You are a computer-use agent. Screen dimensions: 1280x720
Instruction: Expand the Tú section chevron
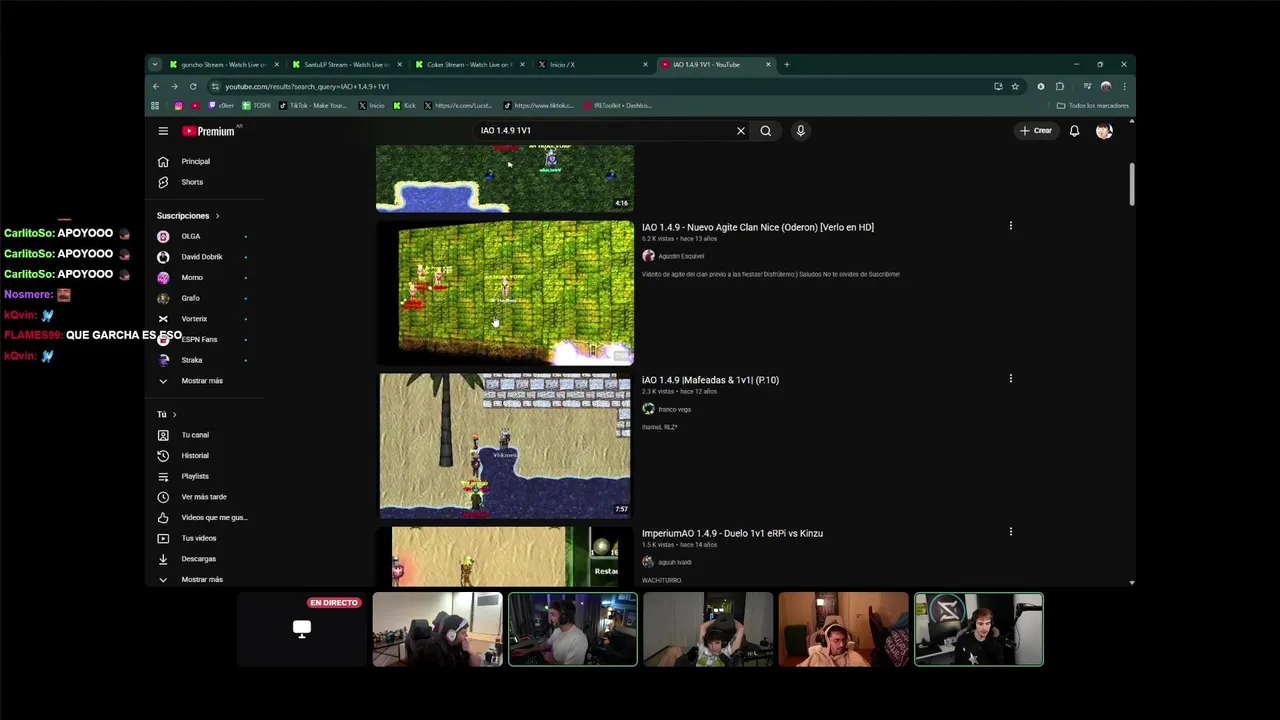pos(174,414)
